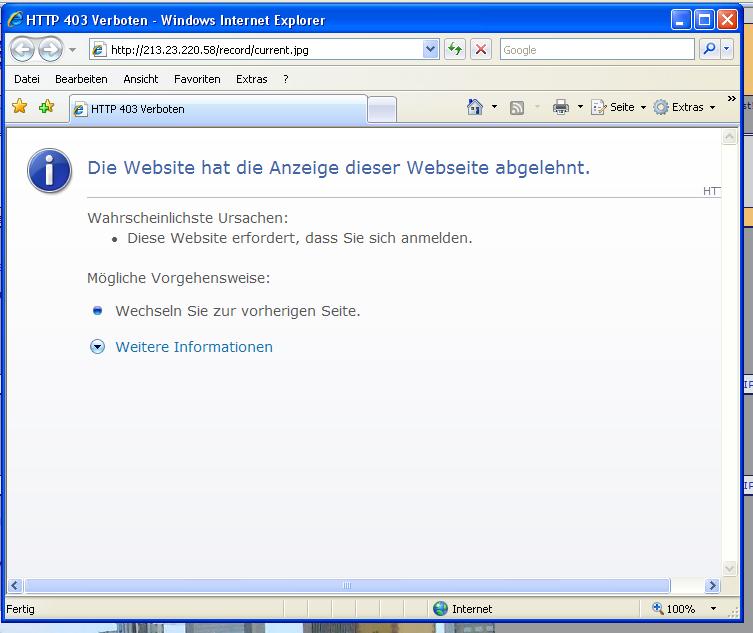Click the RSS feeds icon
753x633 pixels.
click(x=517, y=108)
